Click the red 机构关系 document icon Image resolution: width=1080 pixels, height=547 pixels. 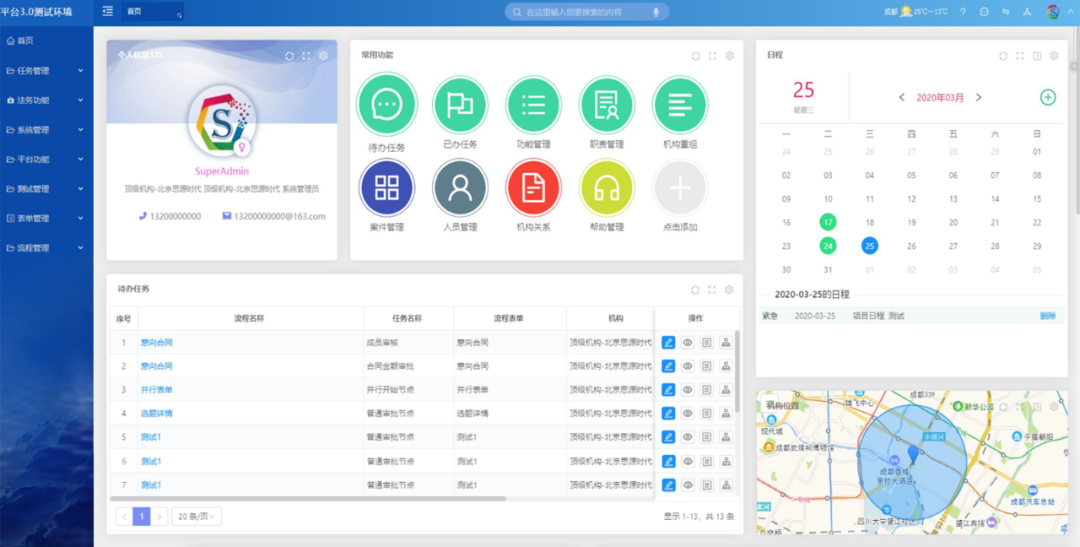click(x=533, y=187)
